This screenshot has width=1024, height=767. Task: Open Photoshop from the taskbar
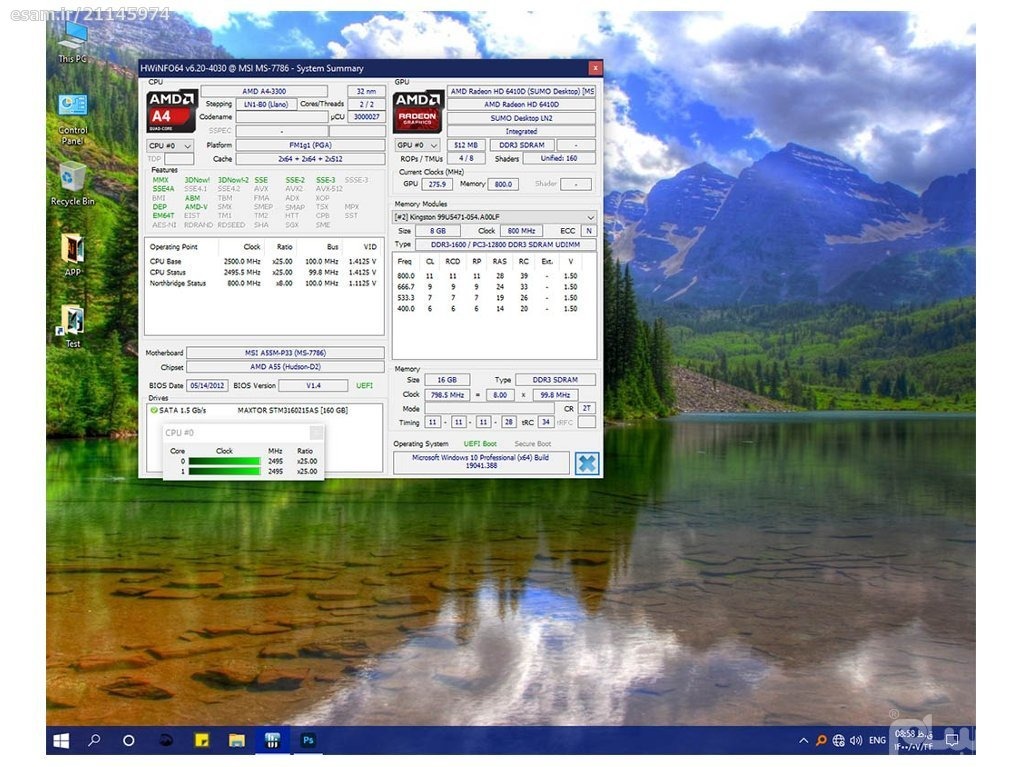(x=308, y=740)
